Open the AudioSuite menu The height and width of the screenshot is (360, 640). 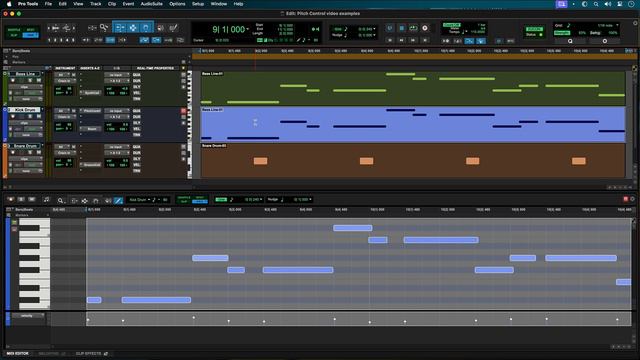click(x=151, y=4)
